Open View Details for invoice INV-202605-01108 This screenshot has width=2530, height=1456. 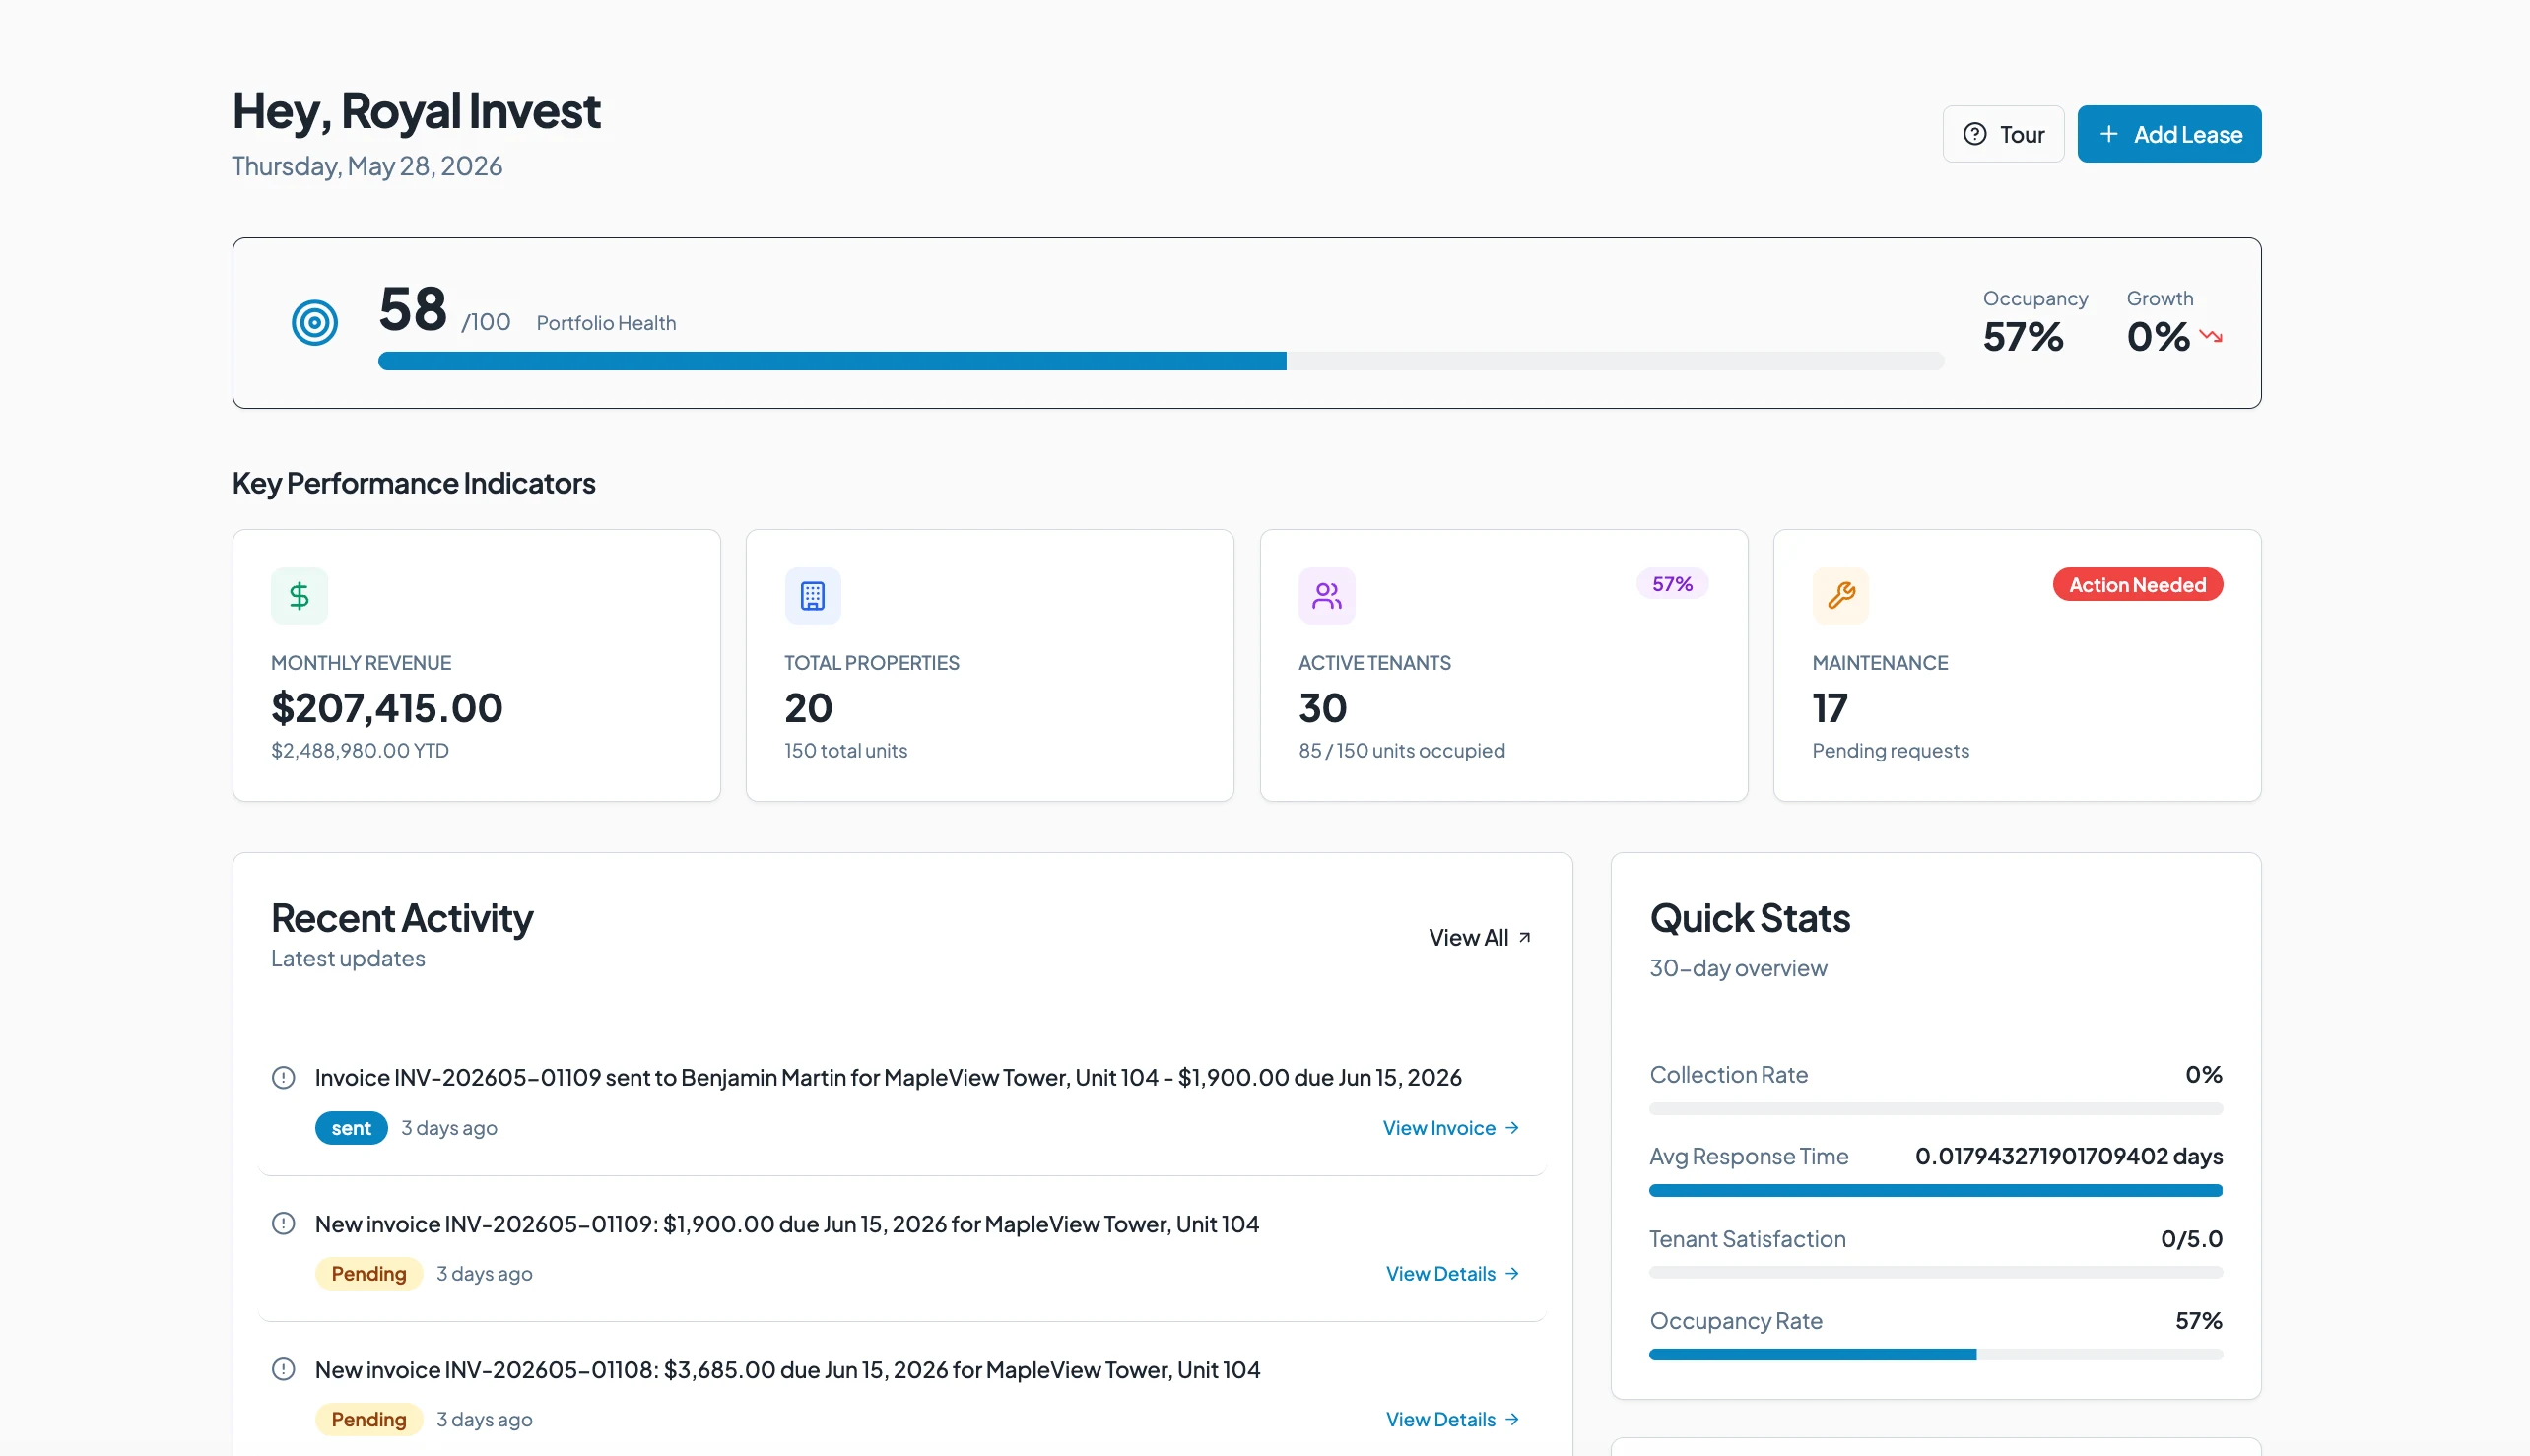(x=1452, y=1419)
